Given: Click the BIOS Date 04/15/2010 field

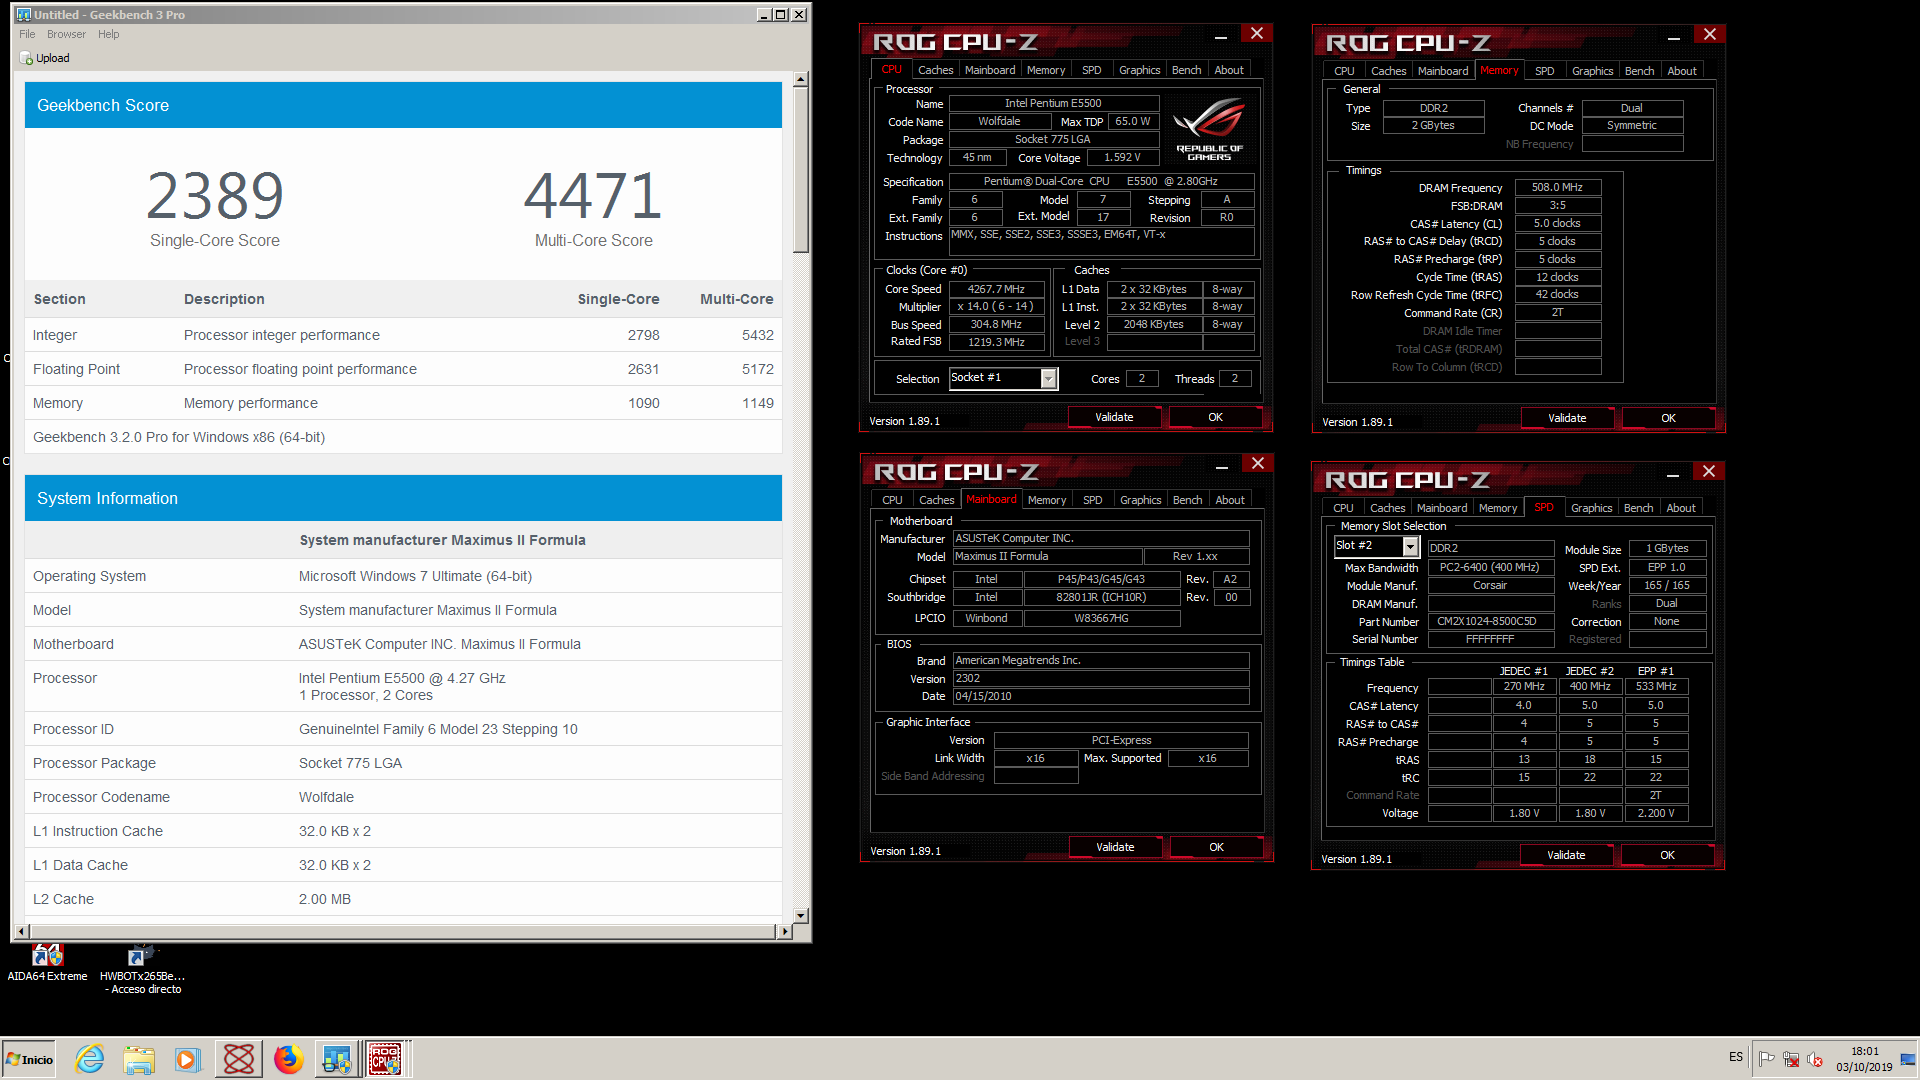Looking at the screenshot, I should click(1101, 696).
